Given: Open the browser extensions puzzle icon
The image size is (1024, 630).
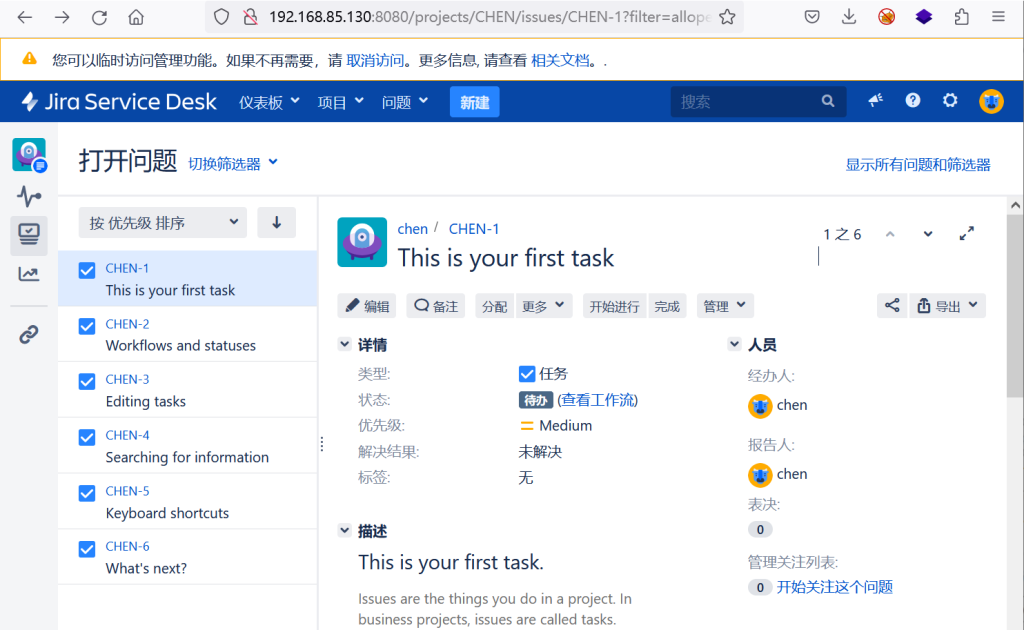Looking at the screenshot, I should click(961, 17).
